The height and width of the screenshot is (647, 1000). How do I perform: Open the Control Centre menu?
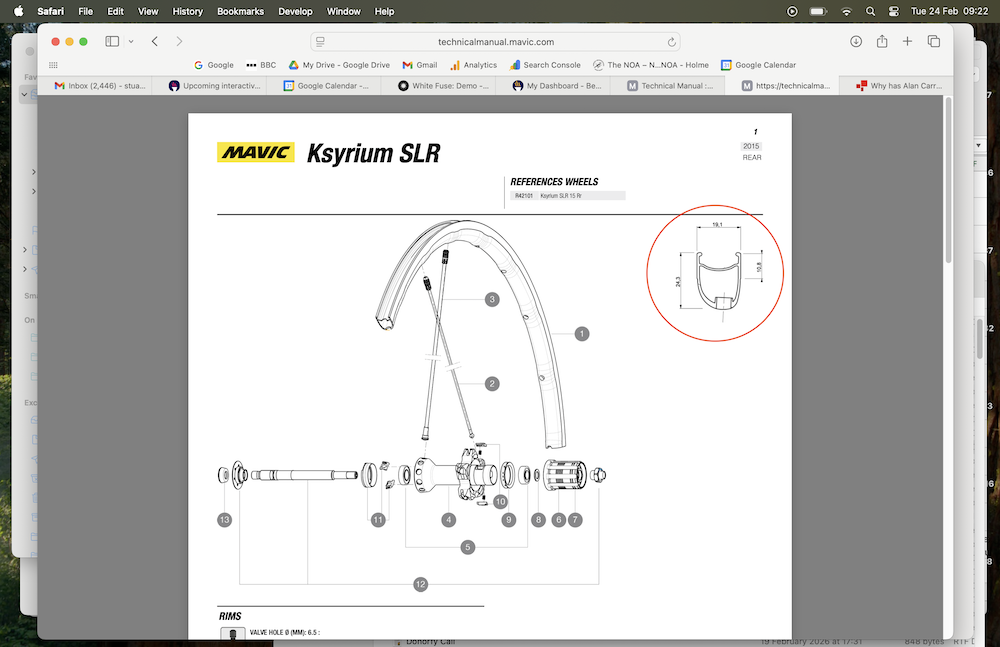coord(892,11)
